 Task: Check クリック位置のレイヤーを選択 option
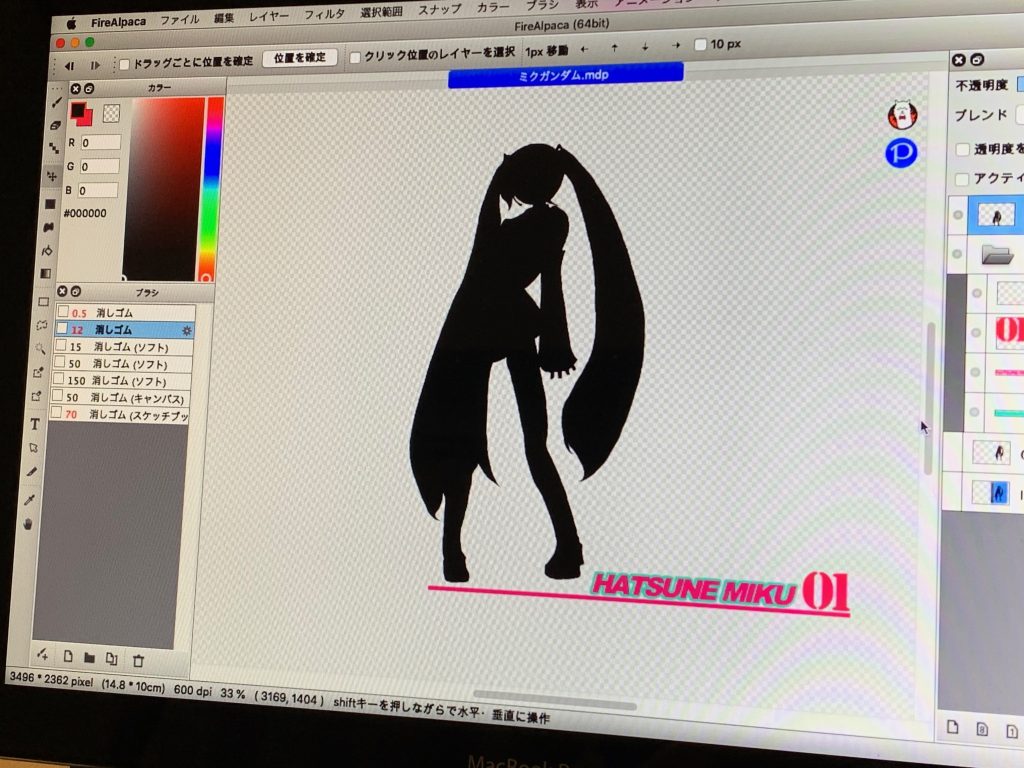(x=356, y=59)
